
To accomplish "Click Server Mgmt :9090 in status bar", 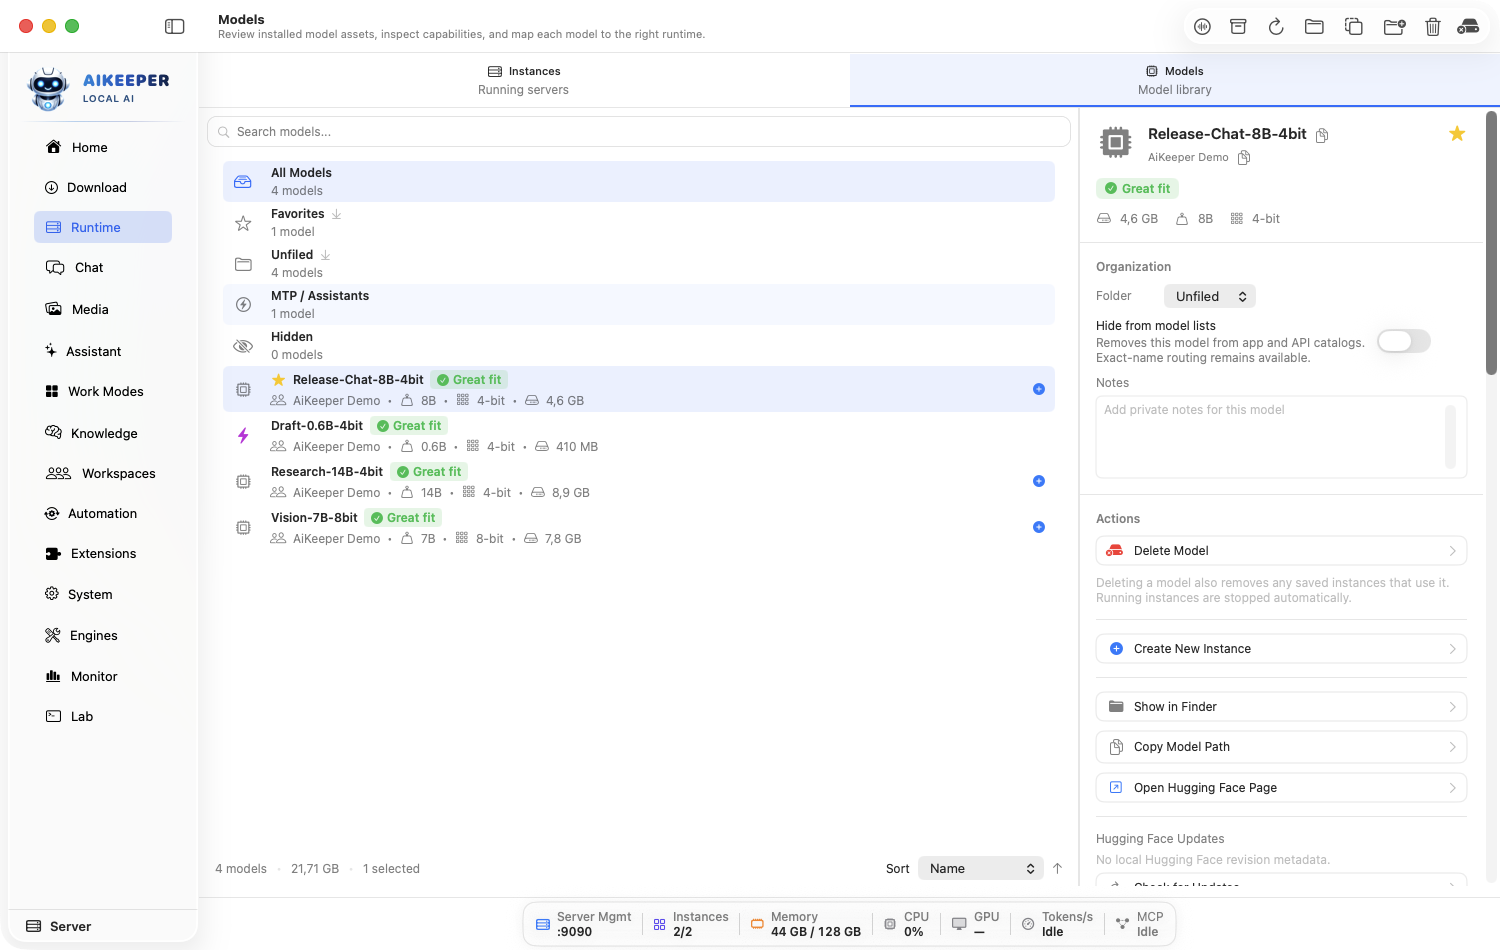I will pyautogui.click(x=584, y=924).
